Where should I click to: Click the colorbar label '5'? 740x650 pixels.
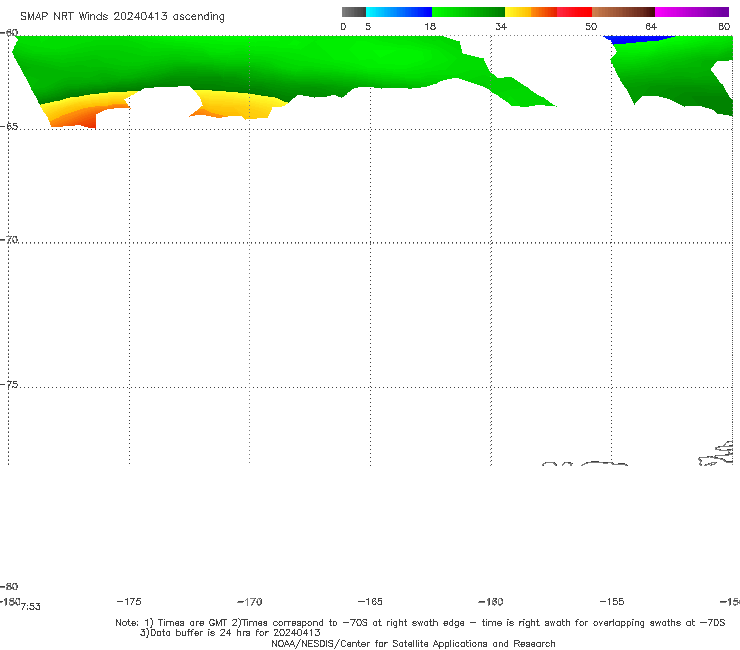point(368,26)
